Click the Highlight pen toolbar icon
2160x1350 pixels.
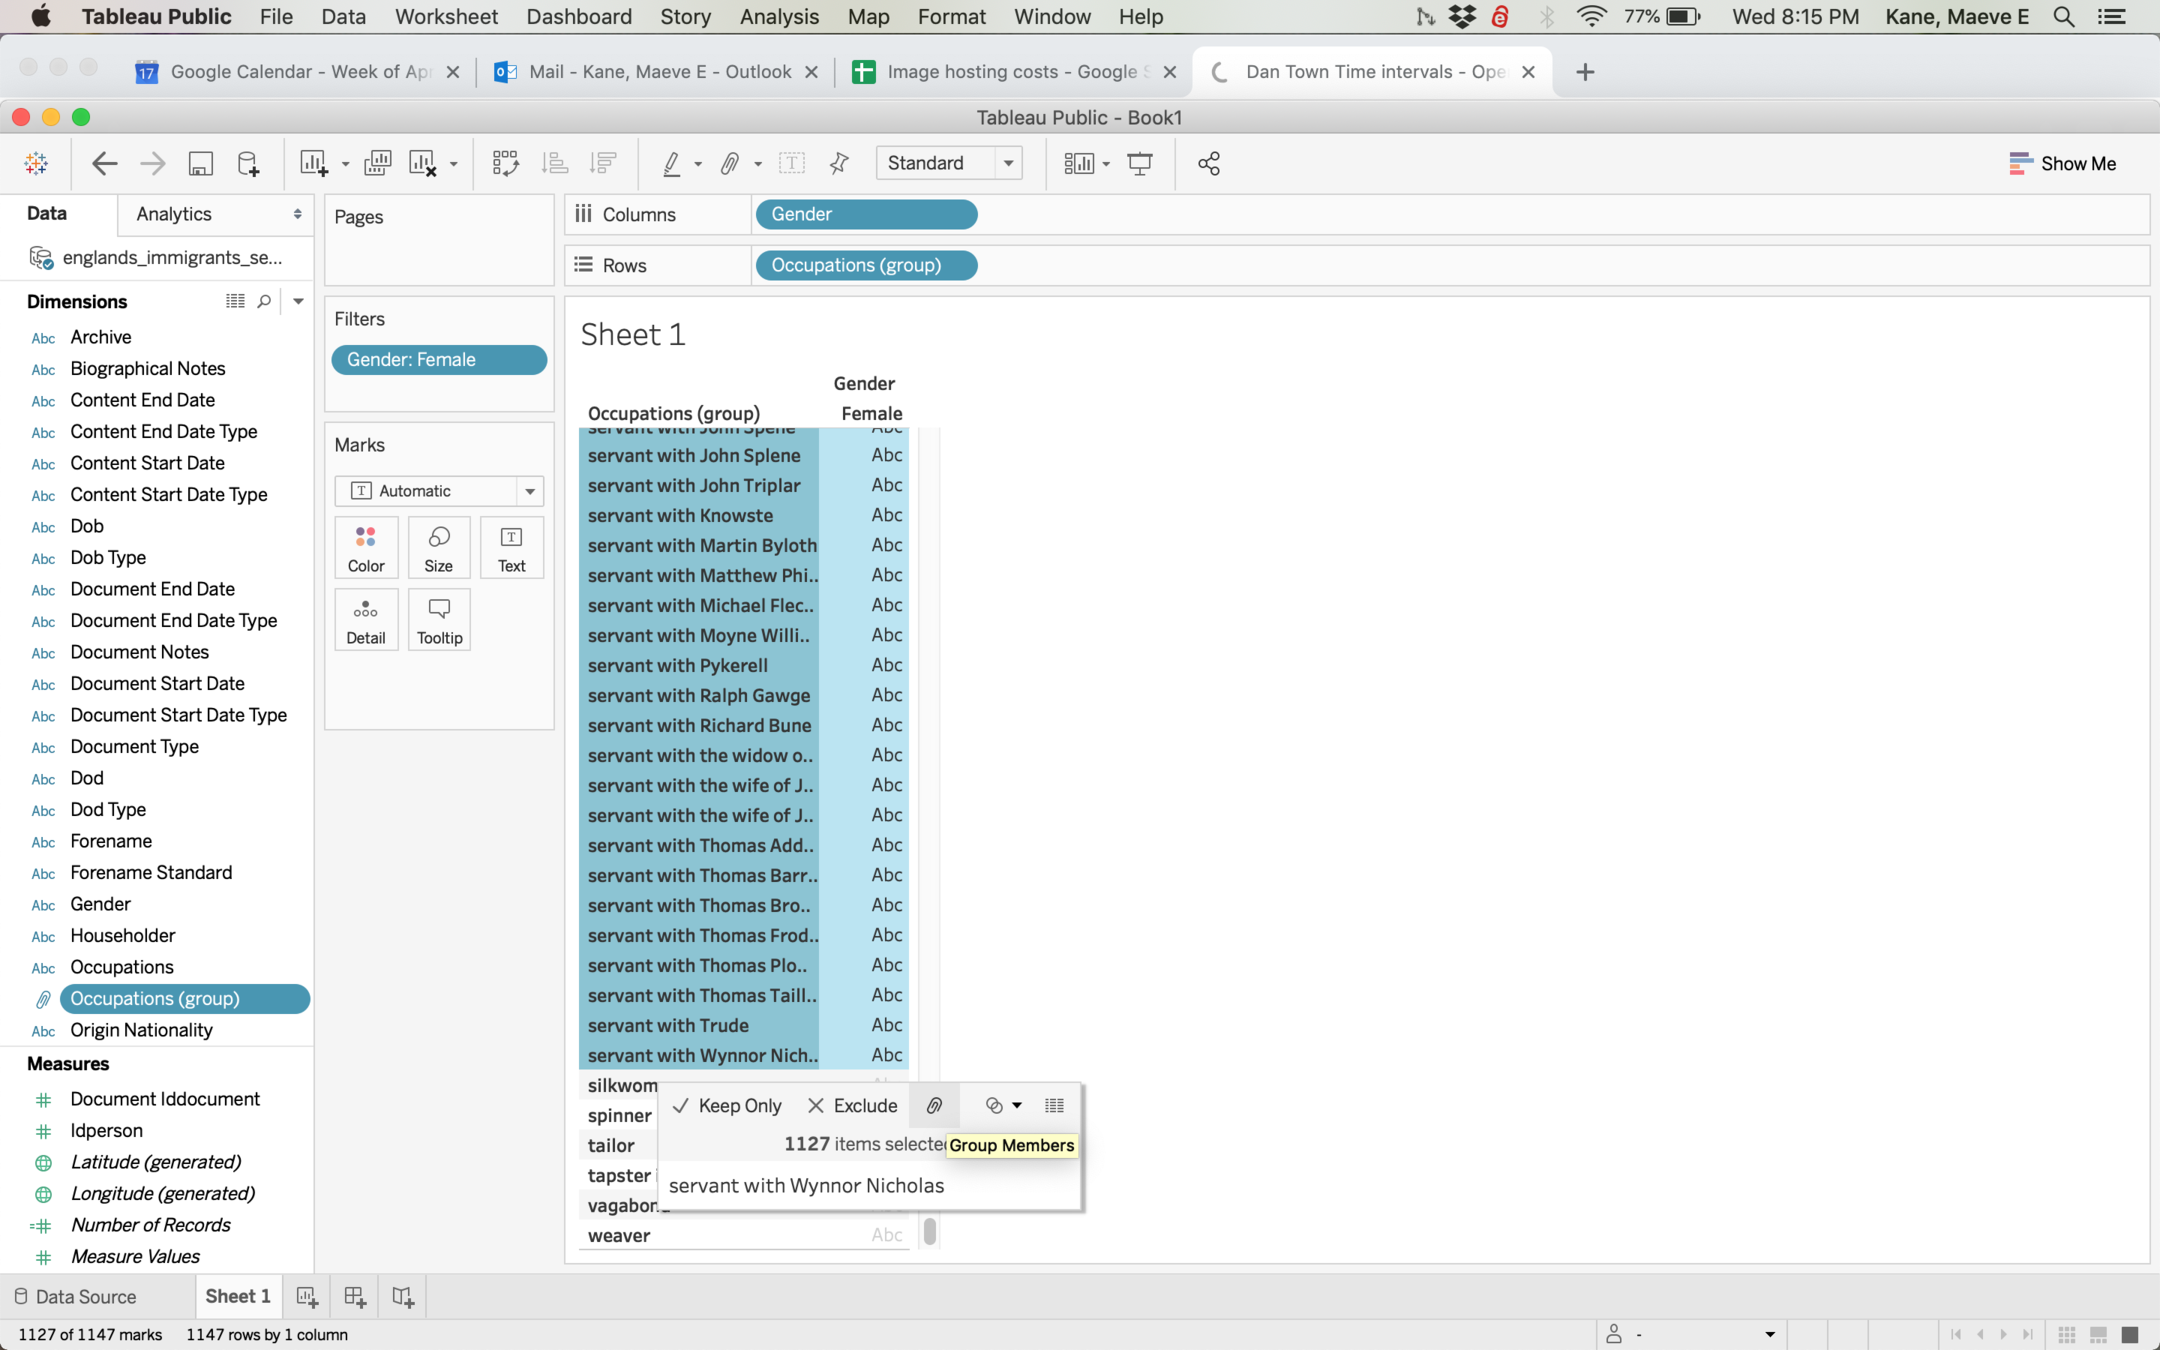[671, 163]
